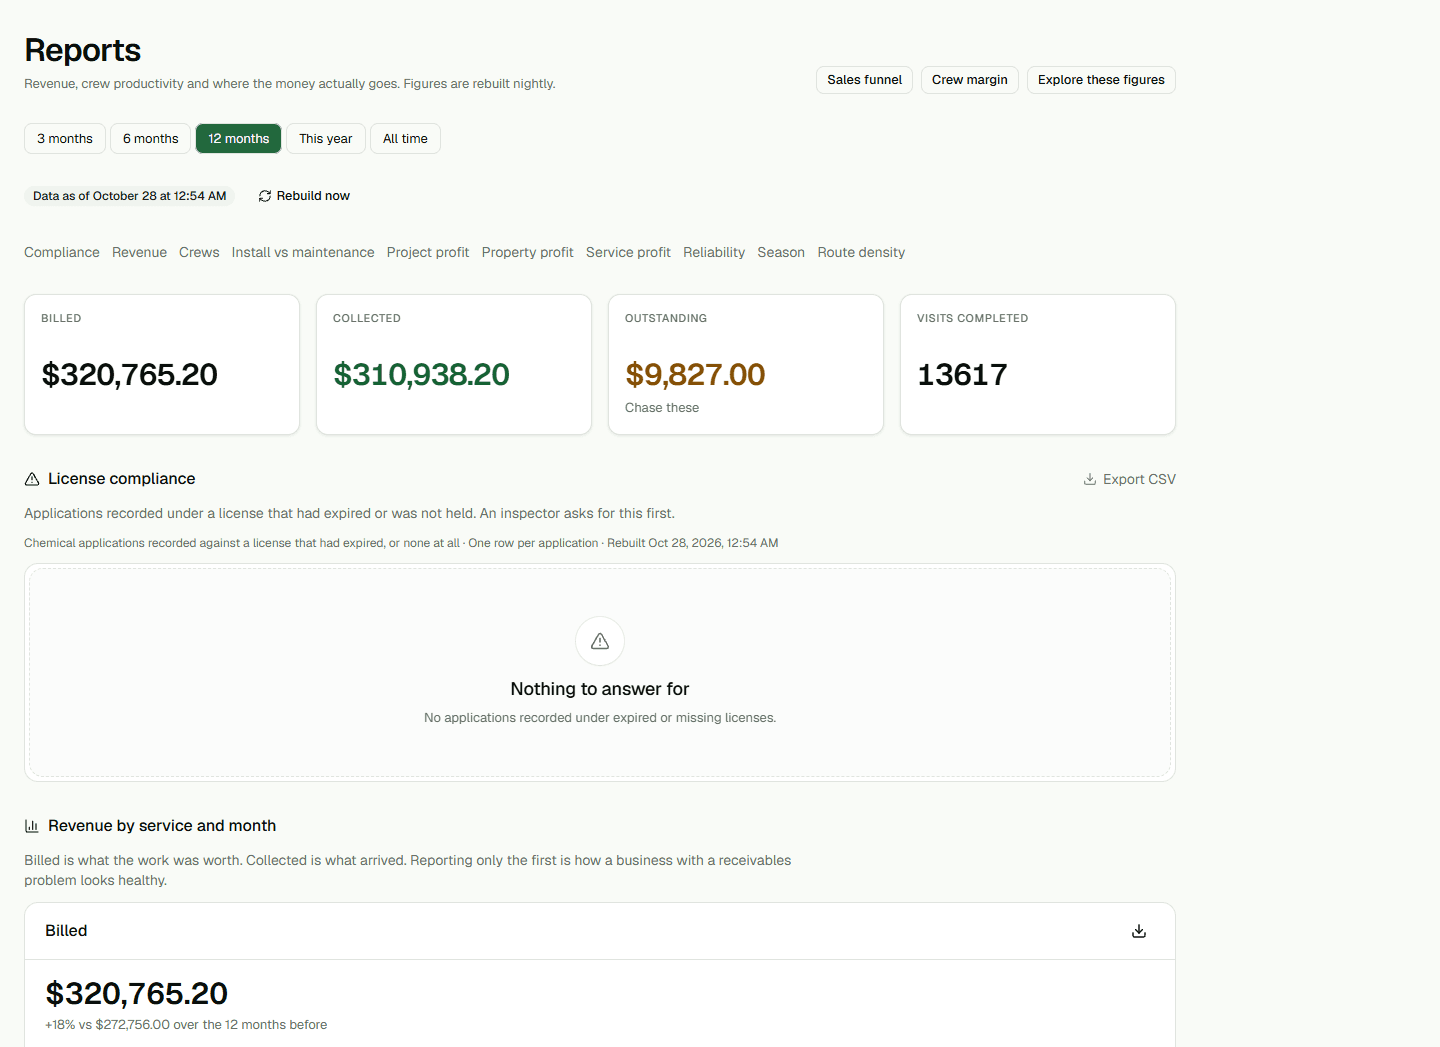Go to the Season section

tap(781, 253)
